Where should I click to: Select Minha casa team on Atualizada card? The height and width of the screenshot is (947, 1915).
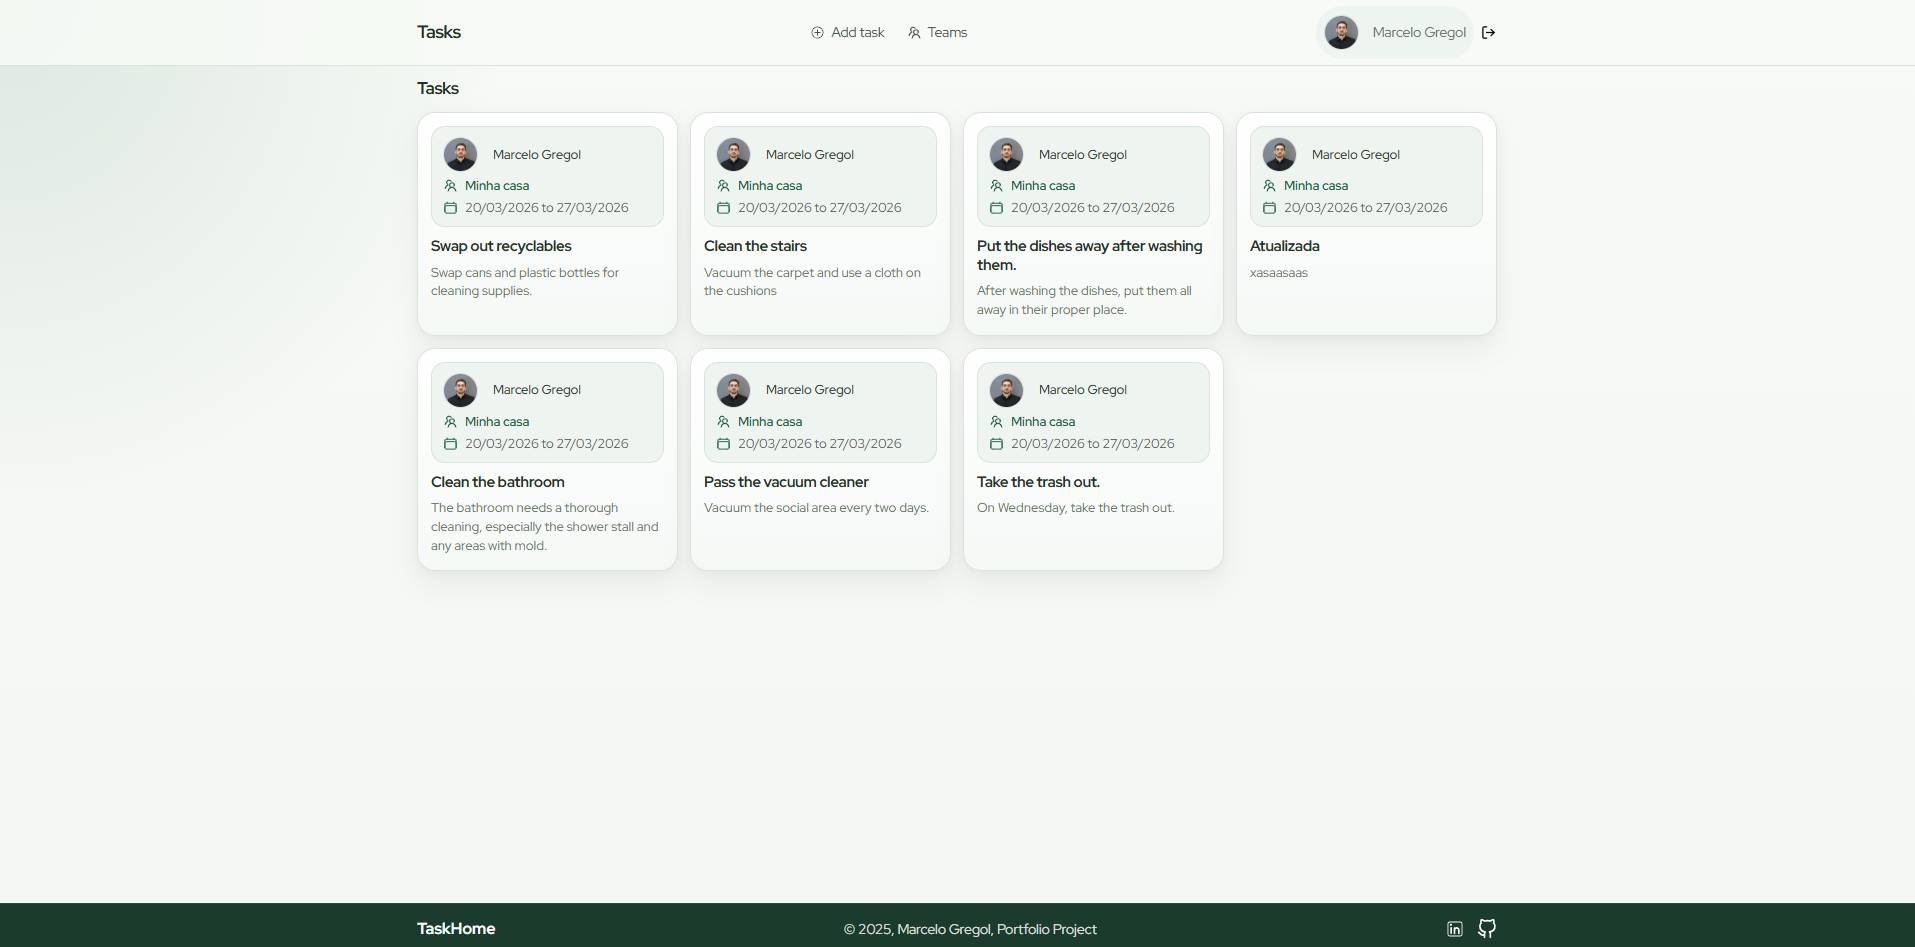1315,186
